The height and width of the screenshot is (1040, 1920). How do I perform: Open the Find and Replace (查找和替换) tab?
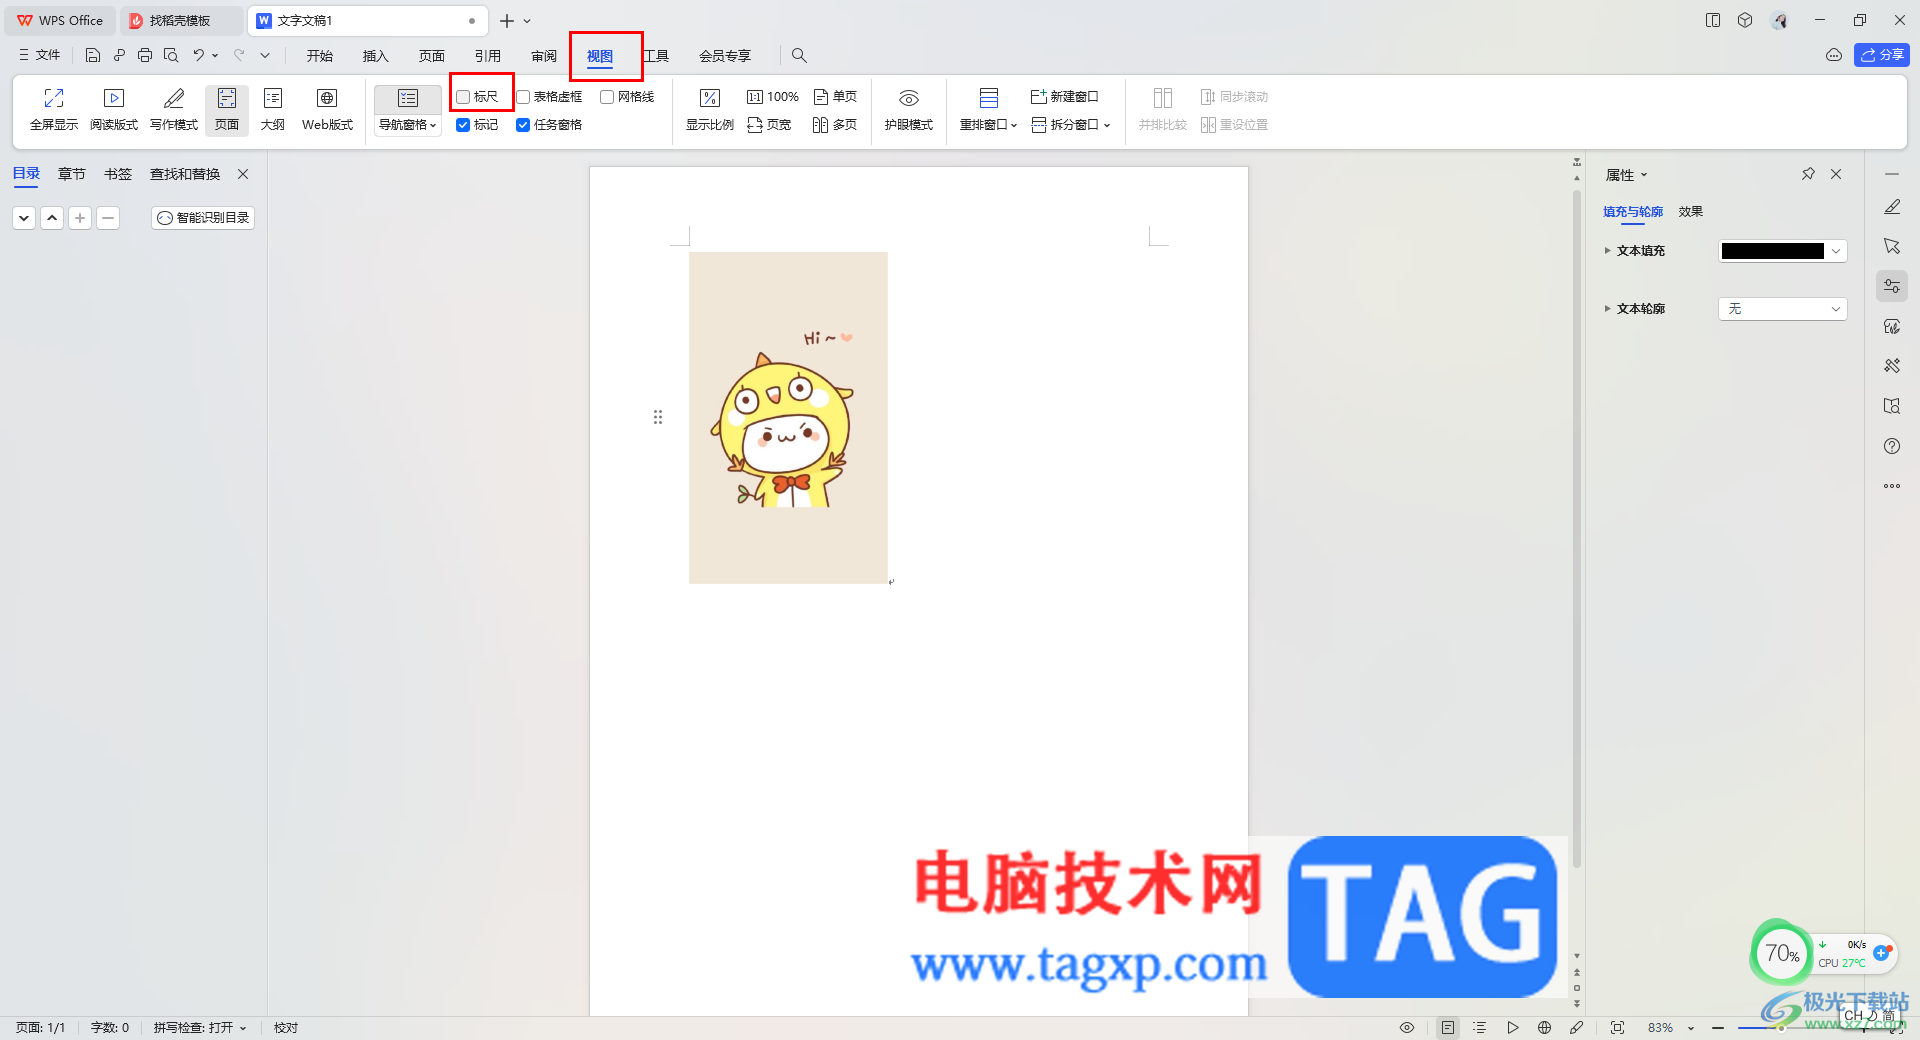point(185,174)
